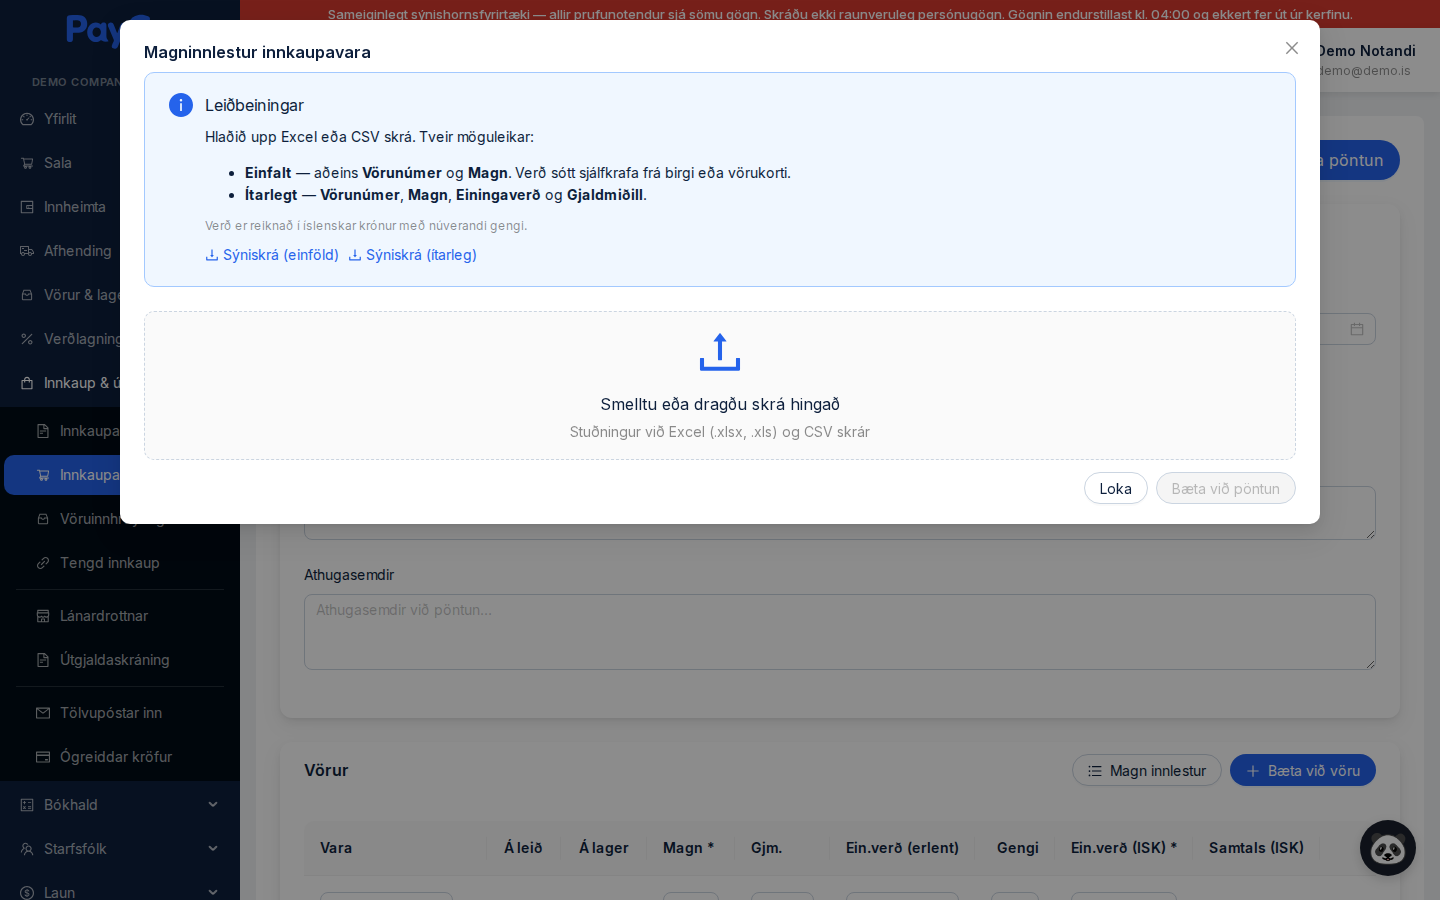Download the Sýniskrá (einföld) sample file
Image resolution: width=1440 pixels, height=900 pixels.
(x=272, y=255)
